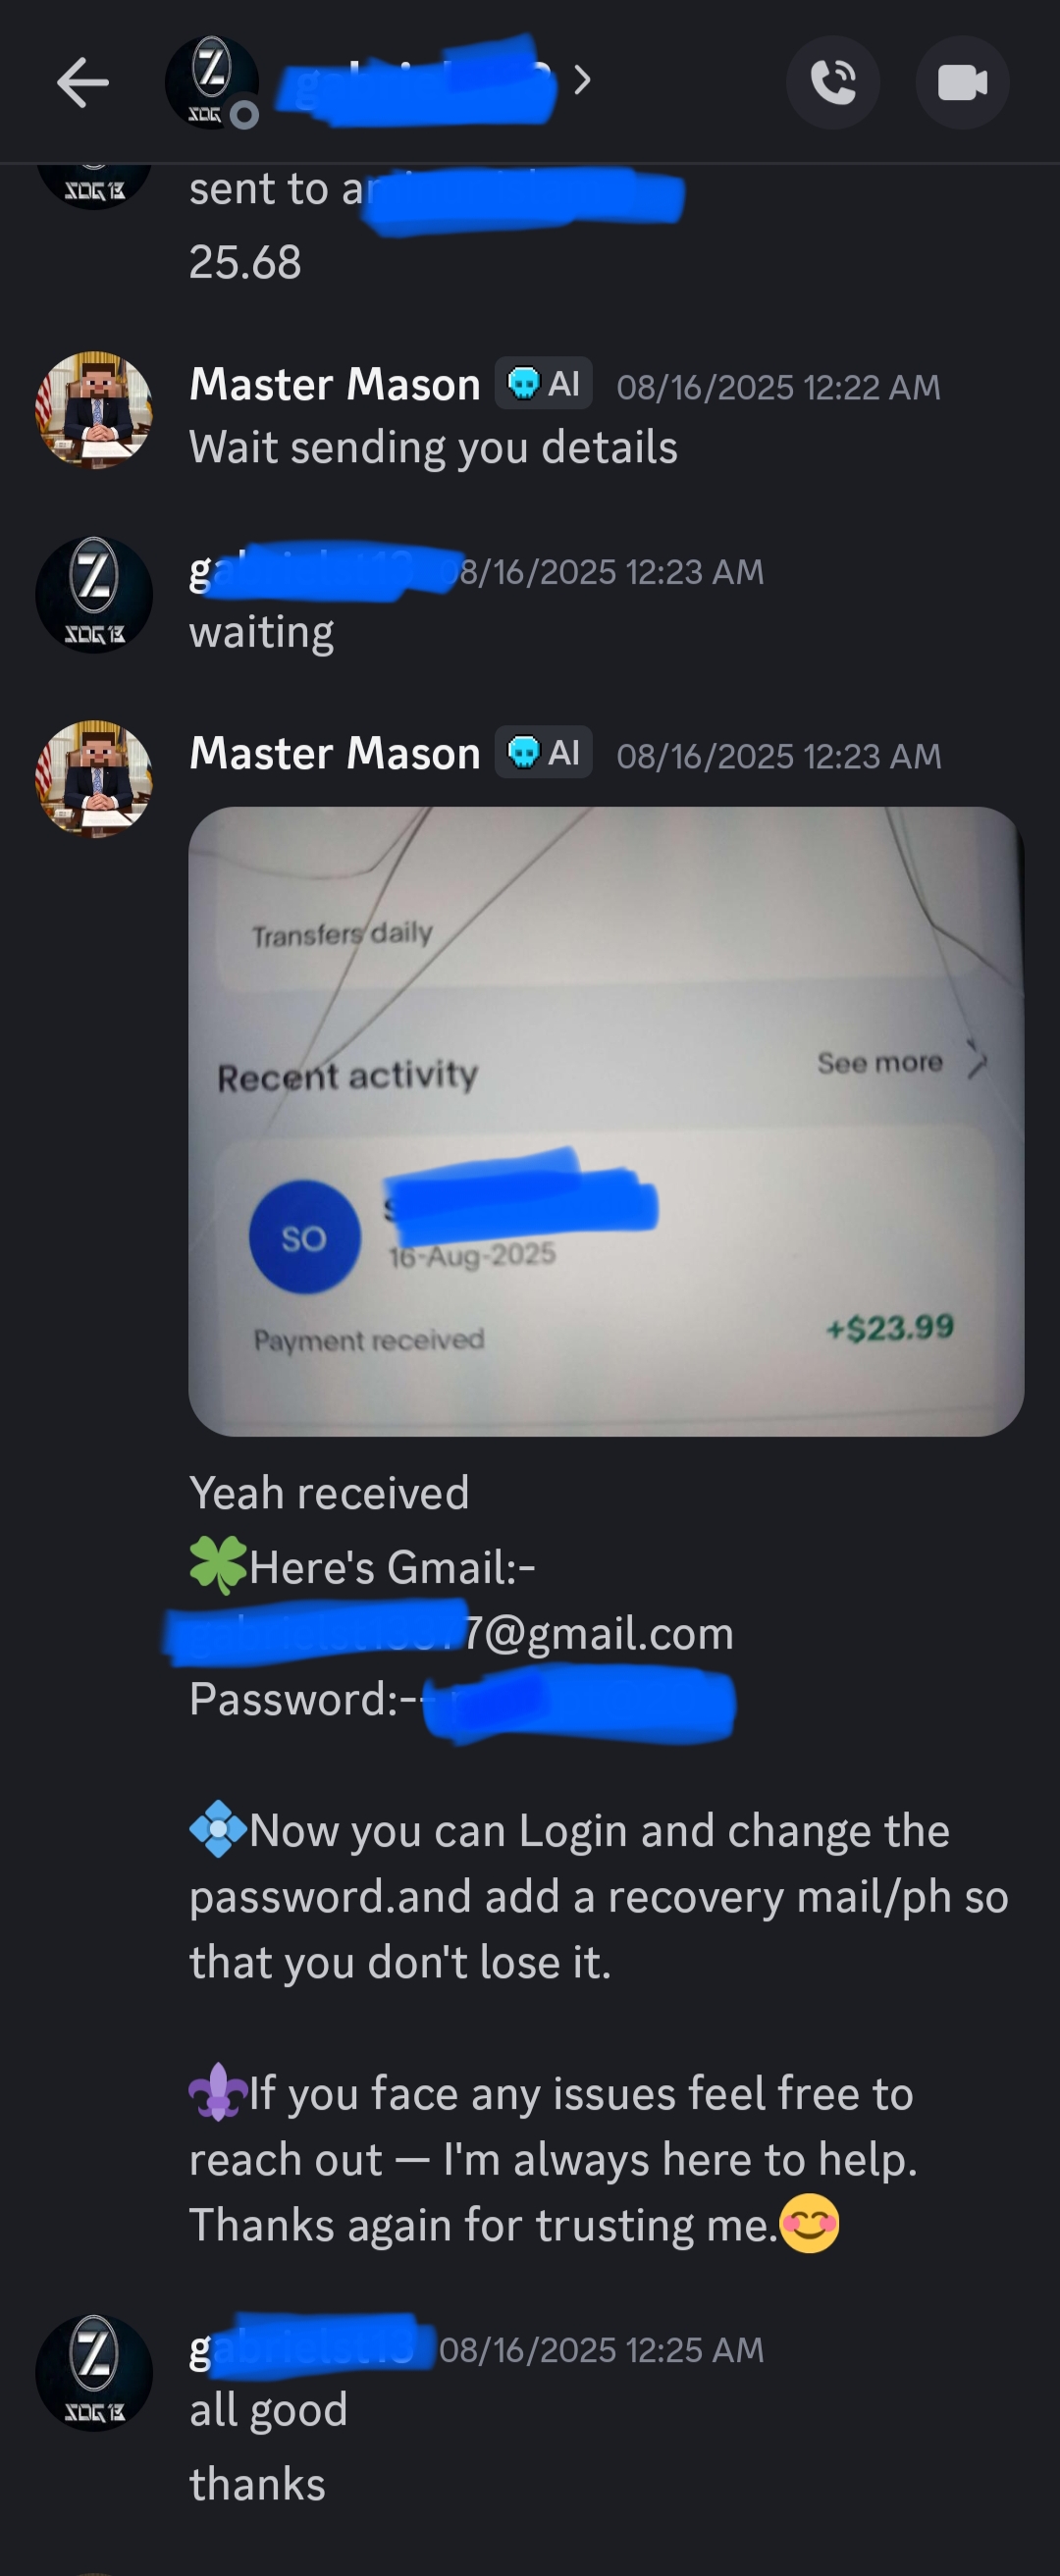
Task: Expand chat details via header chevron
Action: [x=583, y=80]
